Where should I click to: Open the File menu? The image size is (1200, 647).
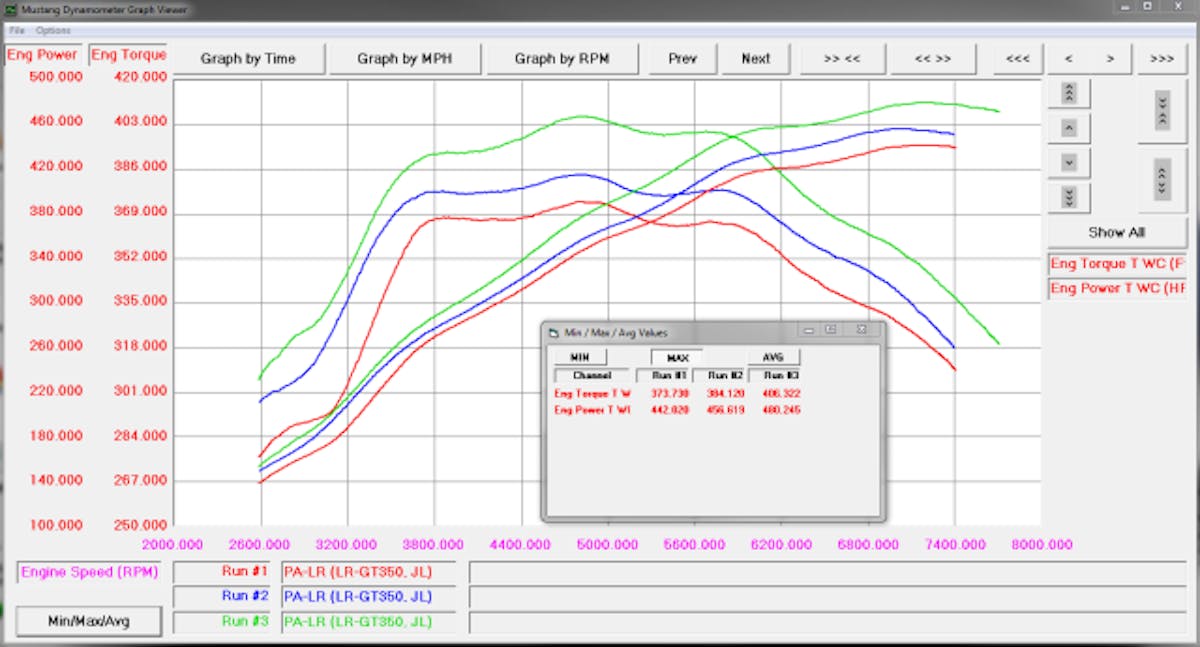pyautogui.click(x=17, y=31)
